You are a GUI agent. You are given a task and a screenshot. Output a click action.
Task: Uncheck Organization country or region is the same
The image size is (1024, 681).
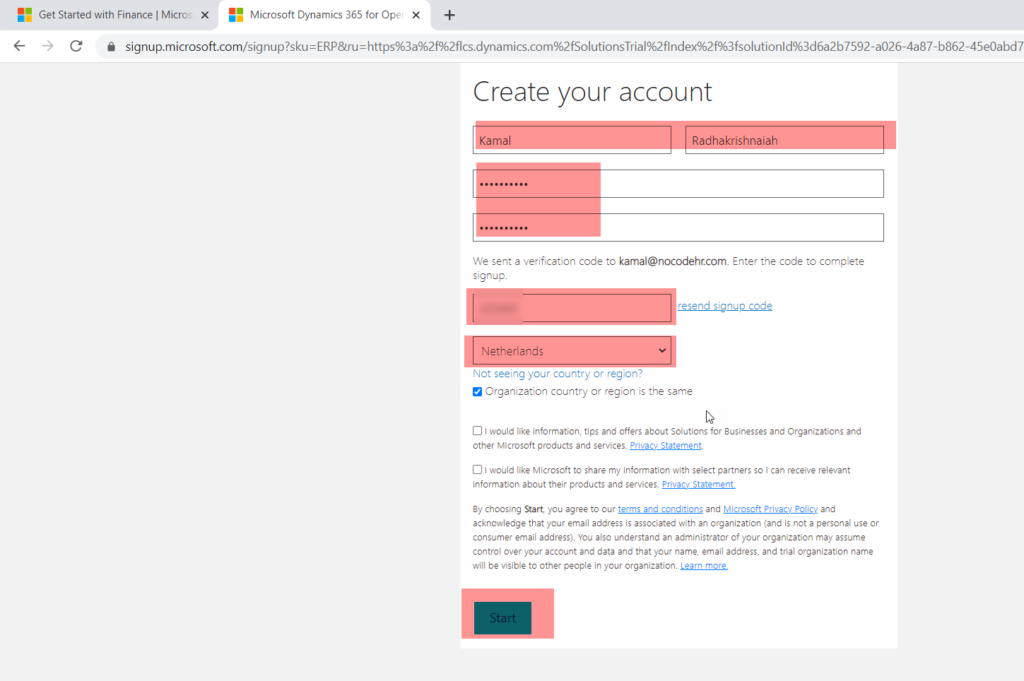coord(477,392)
